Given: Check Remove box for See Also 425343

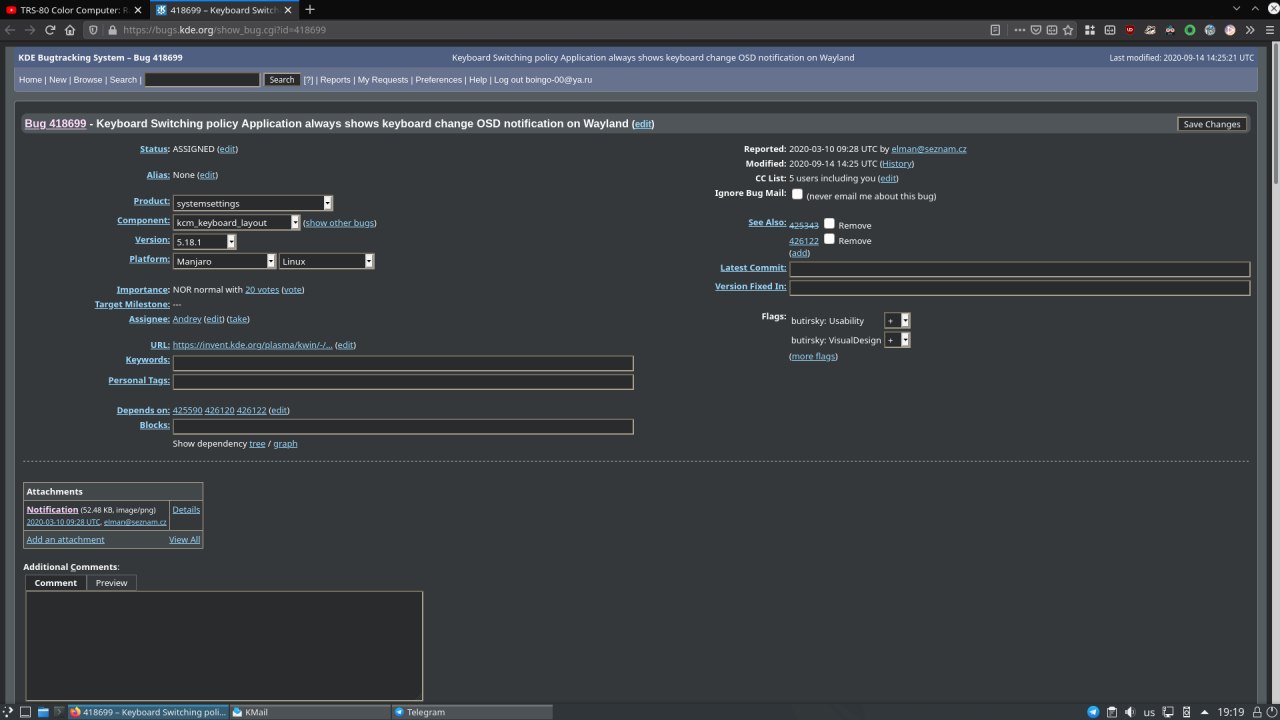Looking at the screenshot, I should pos(829,224).
